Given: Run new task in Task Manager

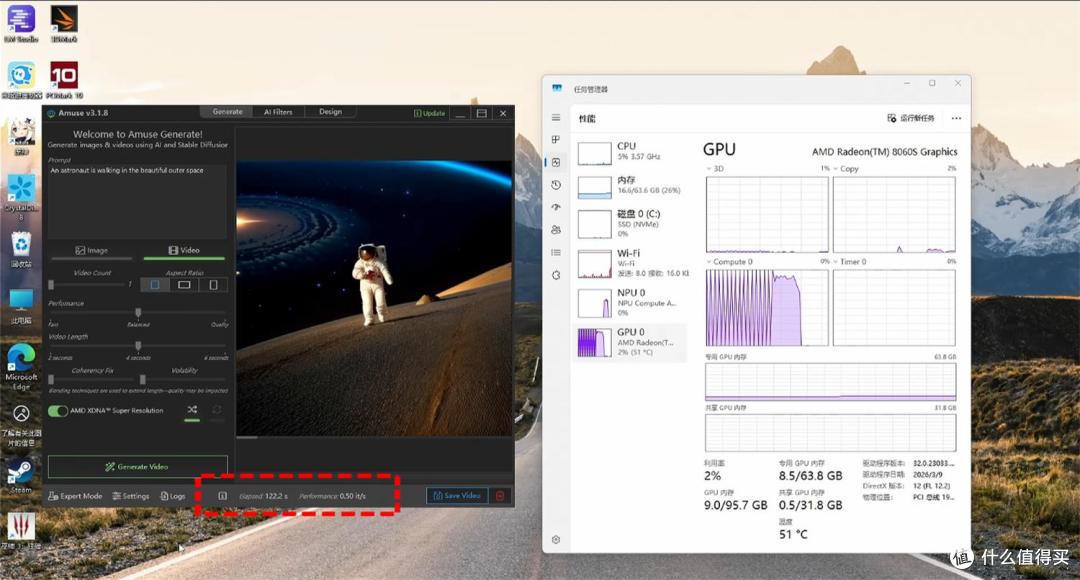Looking at the screenshot, I should tap(911, 118).
